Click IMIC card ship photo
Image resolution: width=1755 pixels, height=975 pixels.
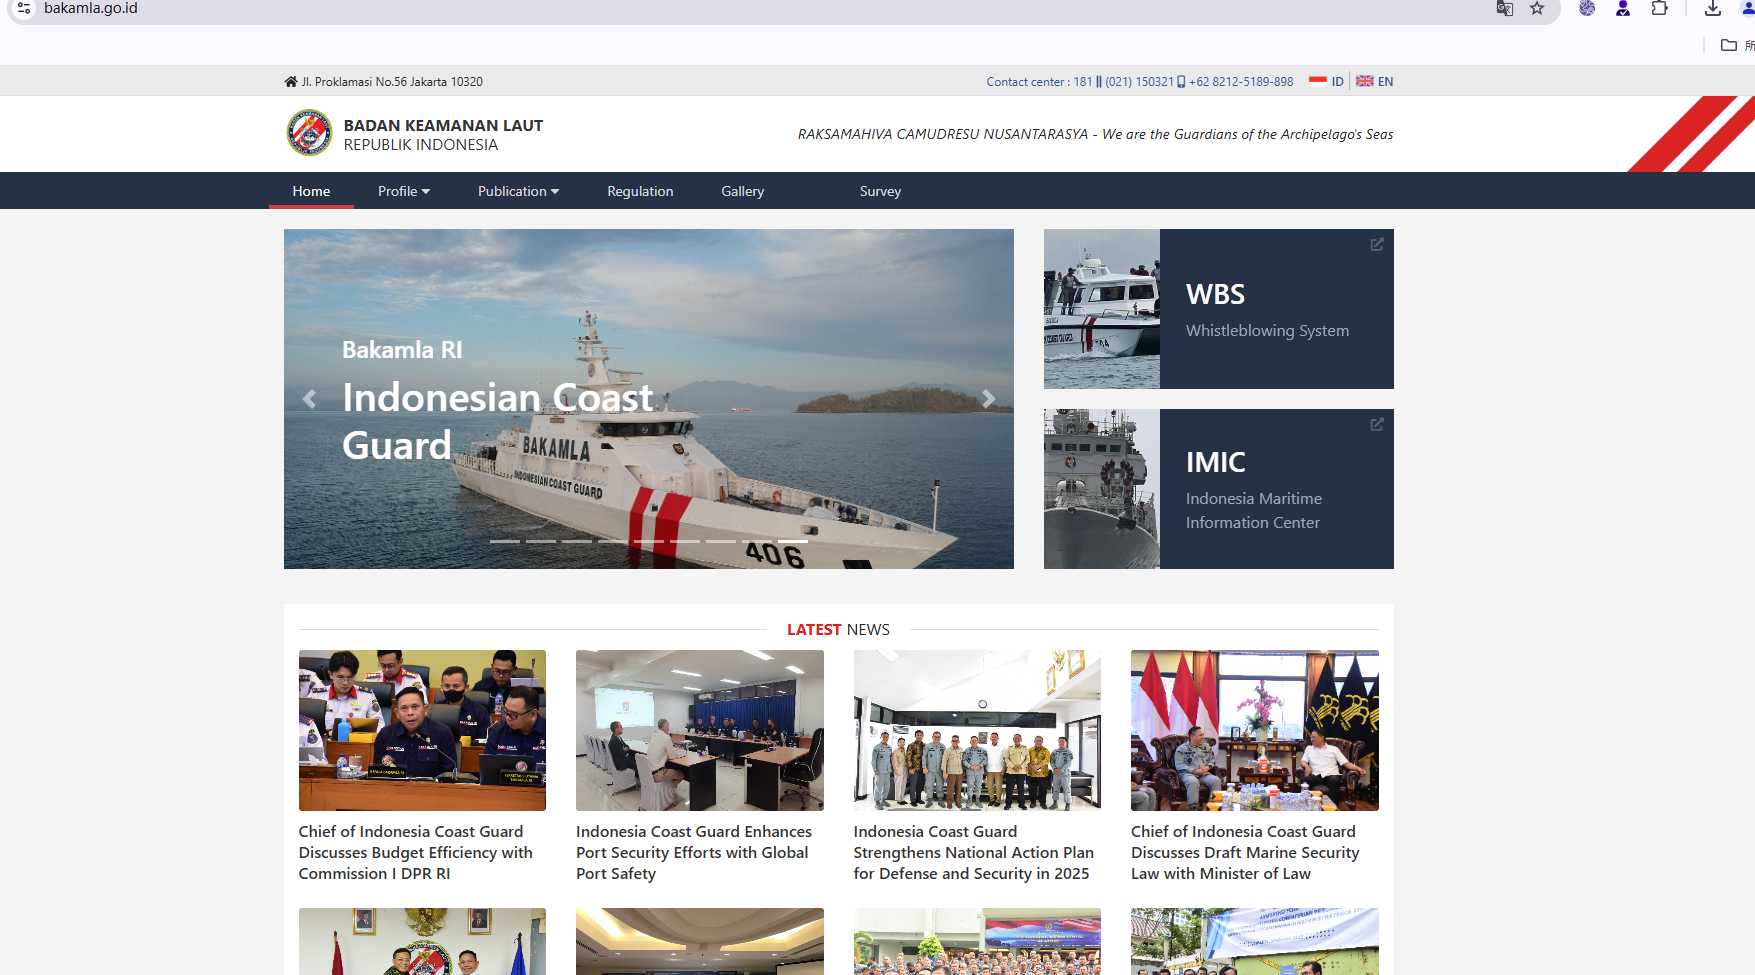[x=1102, y=489]
